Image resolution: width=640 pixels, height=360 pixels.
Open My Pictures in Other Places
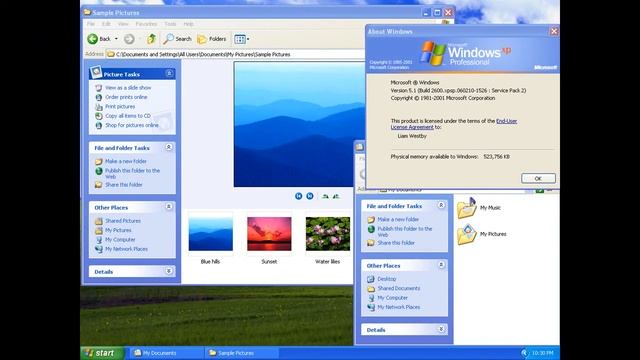118,230
